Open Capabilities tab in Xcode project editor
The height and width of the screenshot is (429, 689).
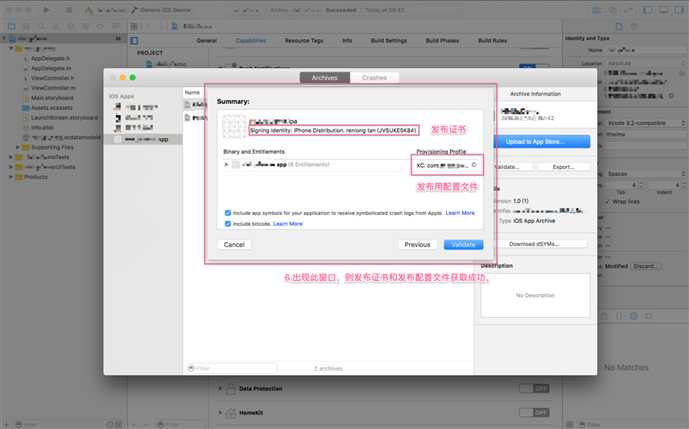[251, 40]
